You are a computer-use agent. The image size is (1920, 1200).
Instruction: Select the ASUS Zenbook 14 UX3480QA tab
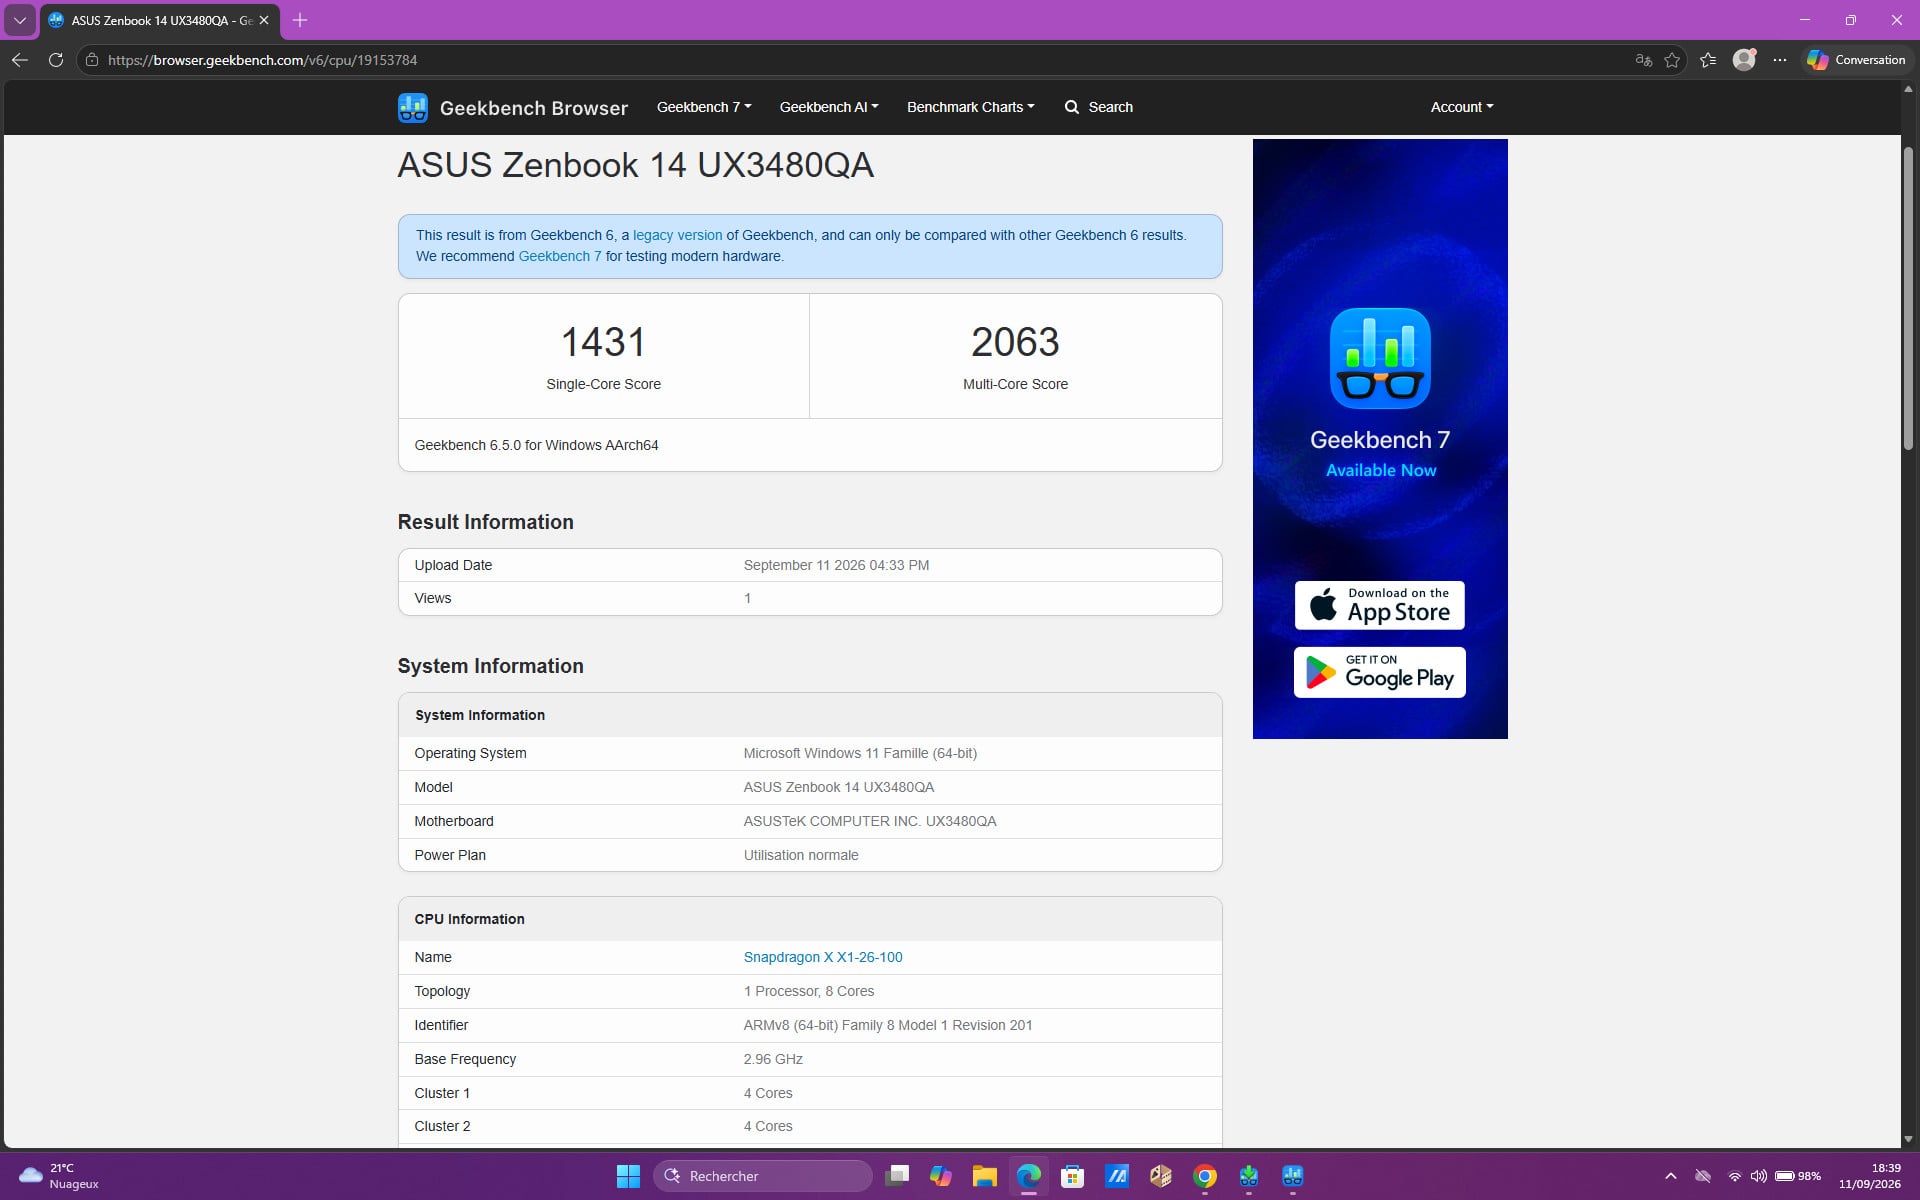160,20
